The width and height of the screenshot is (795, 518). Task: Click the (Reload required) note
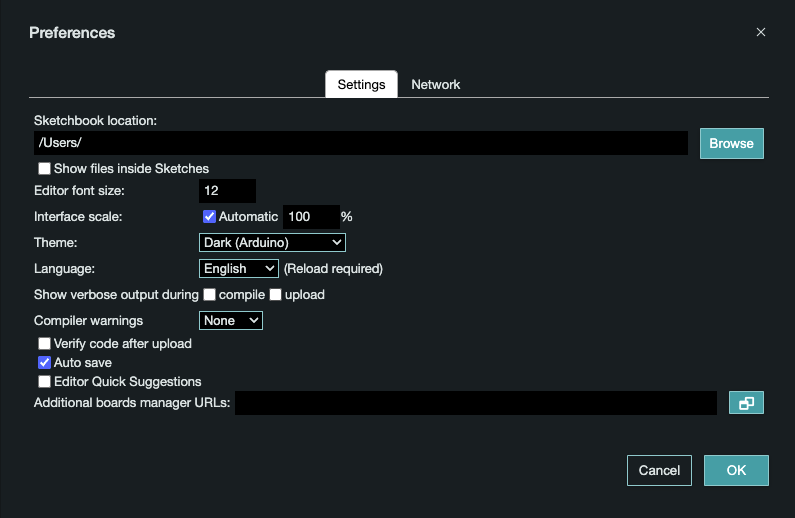tap(333, 269)
